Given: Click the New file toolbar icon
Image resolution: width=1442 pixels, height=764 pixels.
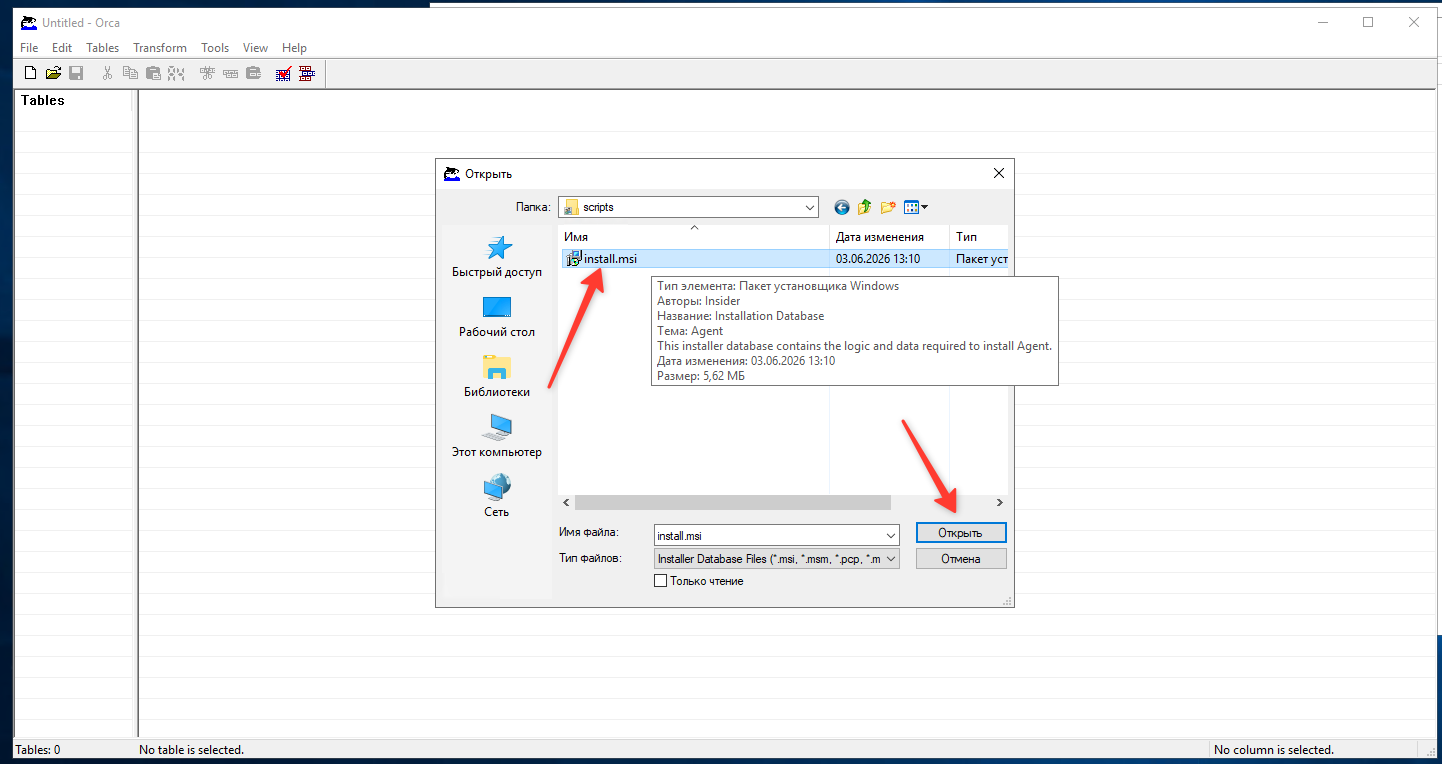Looking at the screenshot, I should 30,73.
